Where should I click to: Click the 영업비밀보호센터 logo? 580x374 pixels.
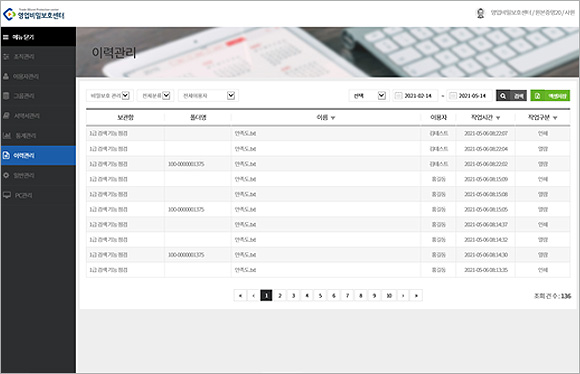point(34,14)
